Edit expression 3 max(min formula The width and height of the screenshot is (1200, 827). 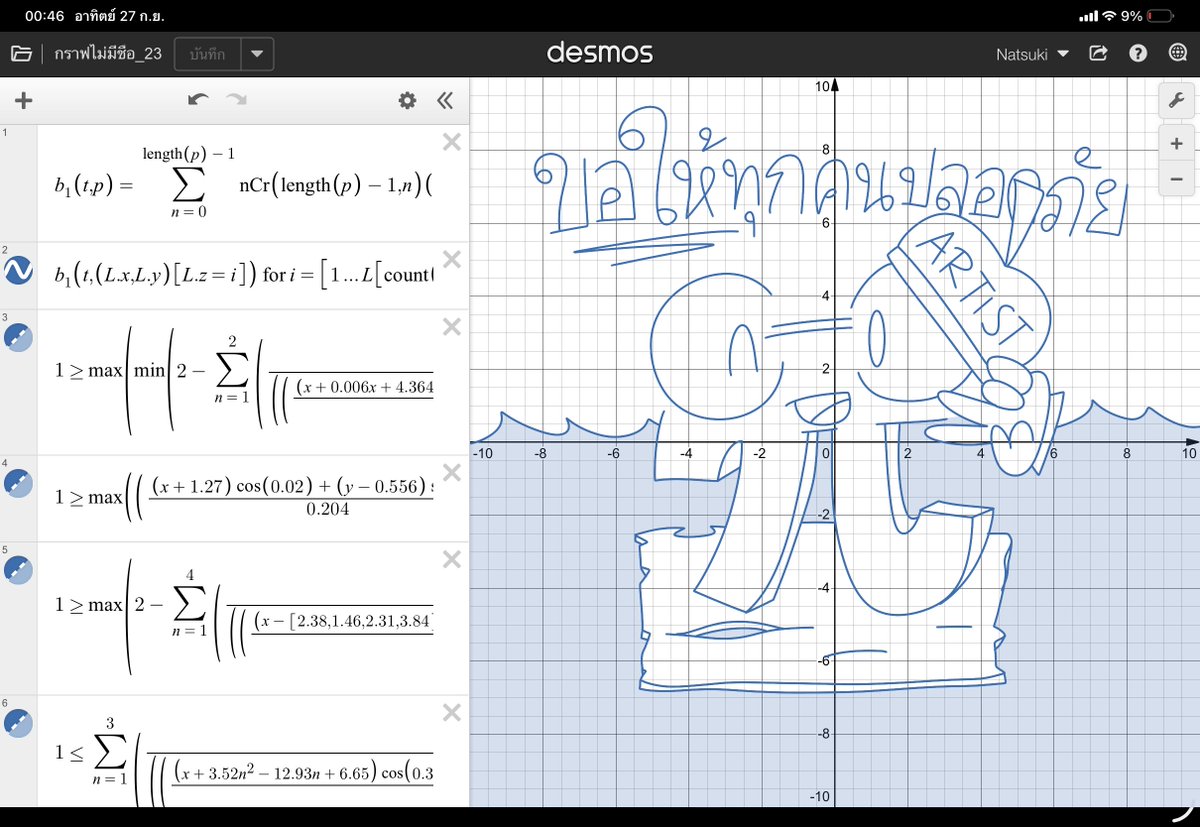coord(243,382)
